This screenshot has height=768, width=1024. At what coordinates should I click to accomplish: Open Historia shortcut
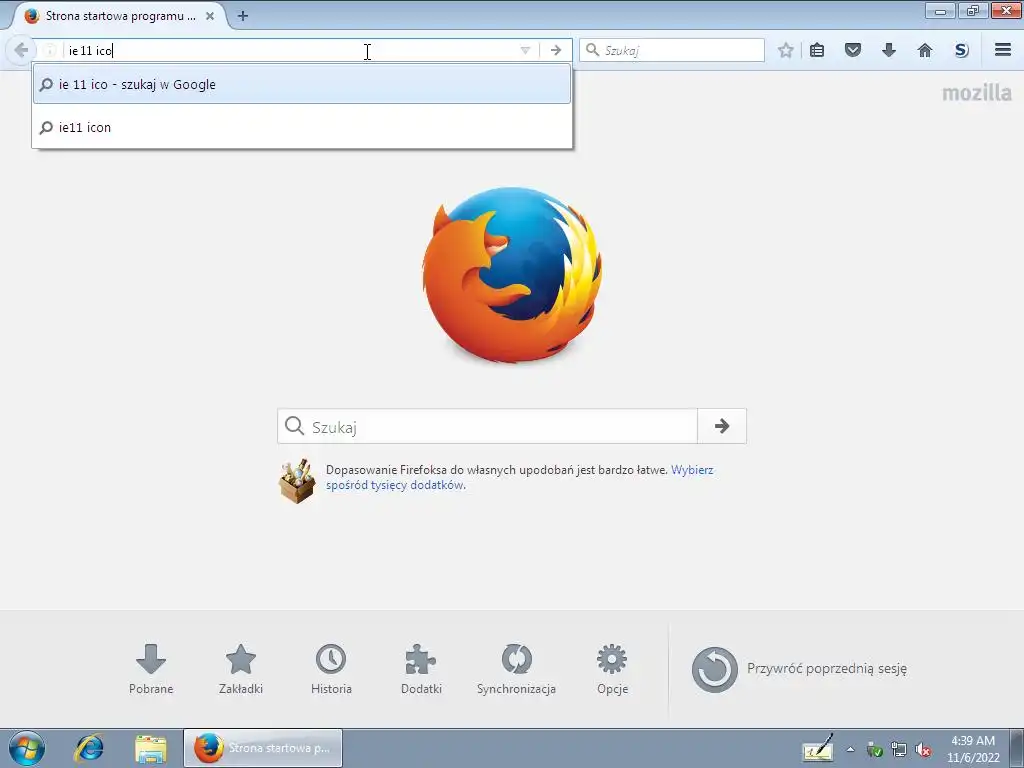(x=331, y=669)
